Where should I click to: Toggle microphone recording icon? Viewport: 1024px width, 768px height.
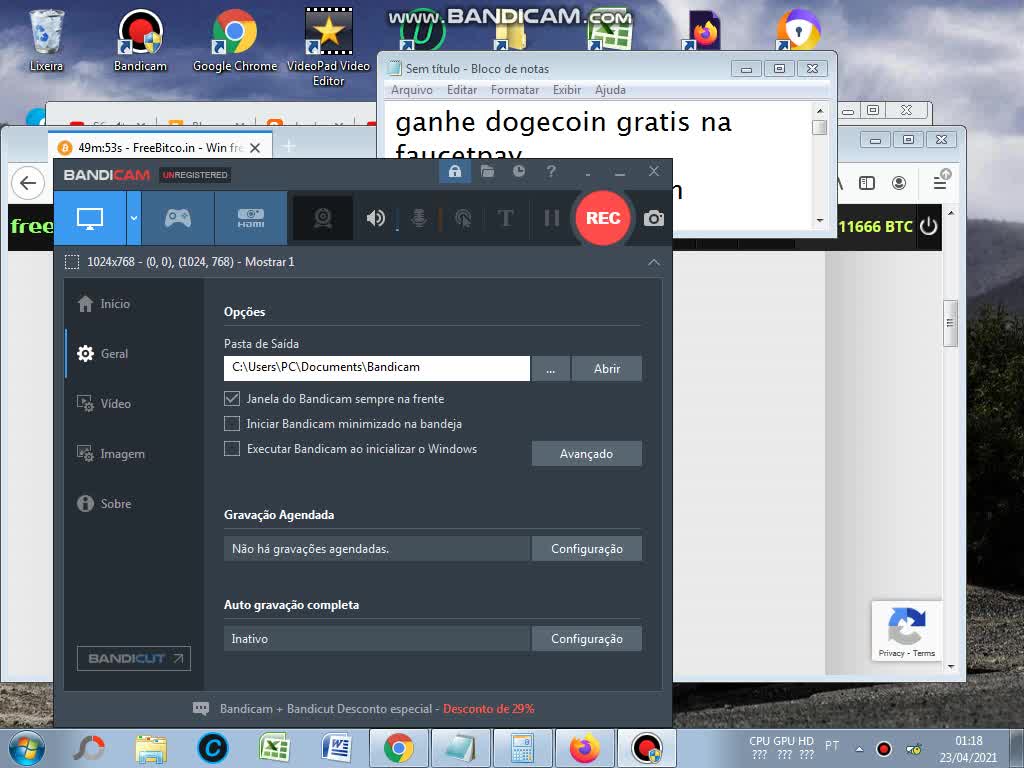pyautogui.click(x=419, y=218)
